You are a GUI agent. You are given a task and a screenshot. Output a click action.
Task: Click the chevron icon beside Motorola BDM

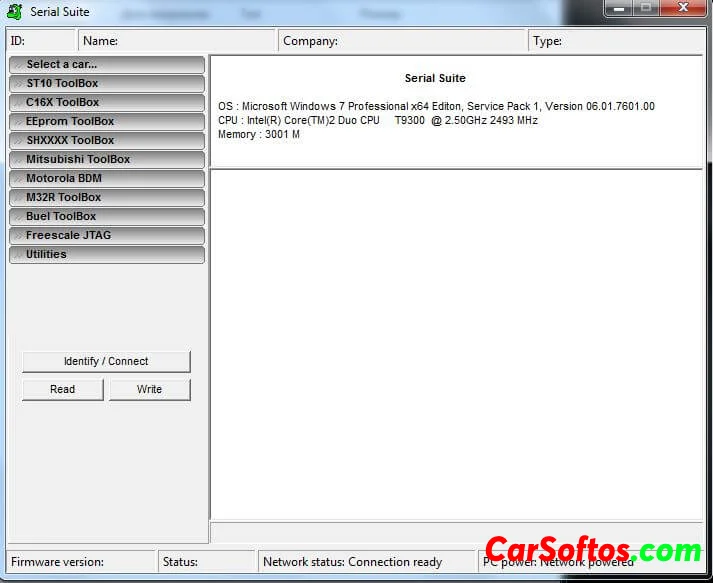[x=17, y=179]
